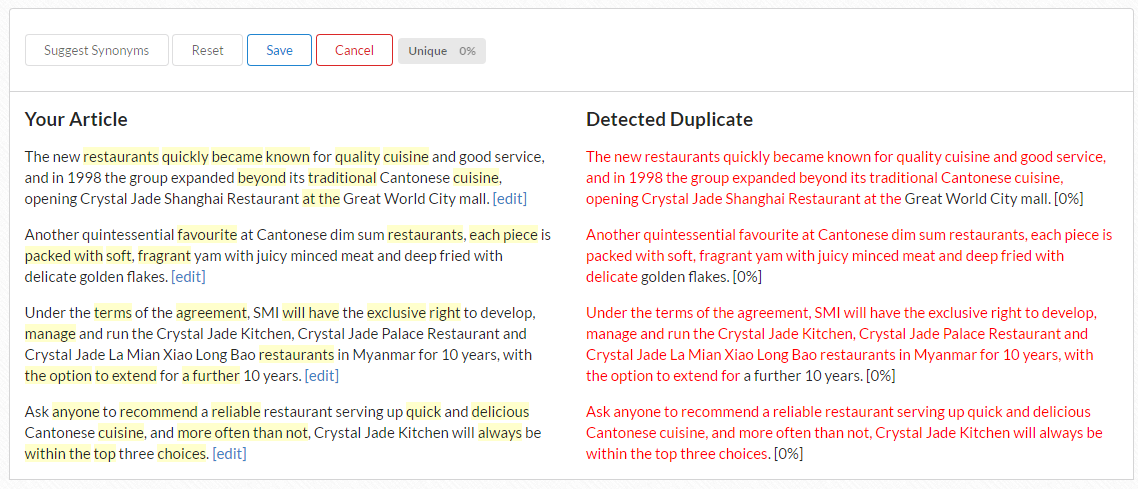This screenshot has height=489, width=1138.
Task: Select highlighted 'each piece' in Your Article
Action: click(x=504, y=235)
